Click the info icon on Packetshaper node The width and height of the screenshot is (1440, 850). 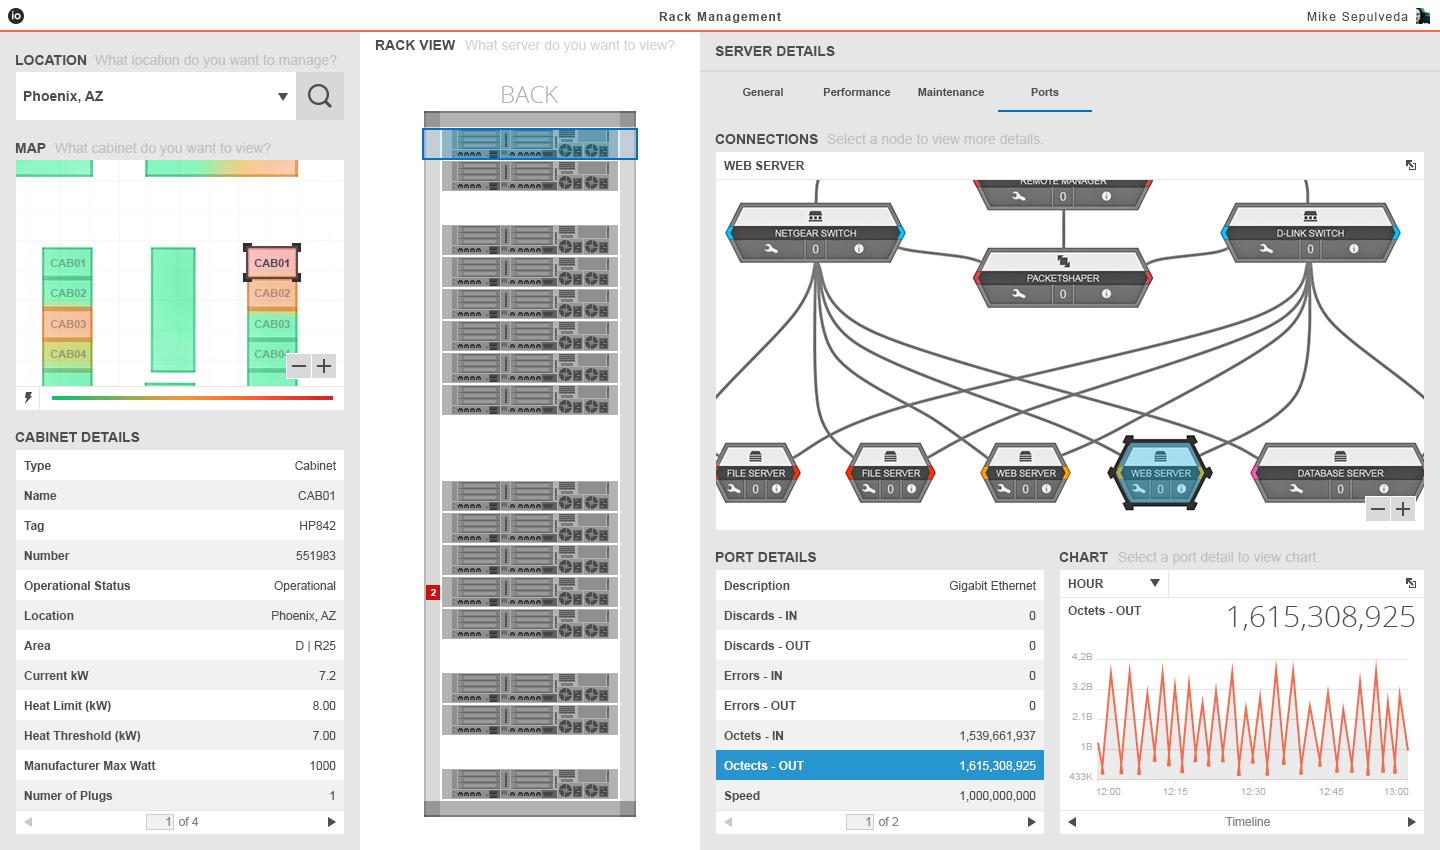point(1106,294)
